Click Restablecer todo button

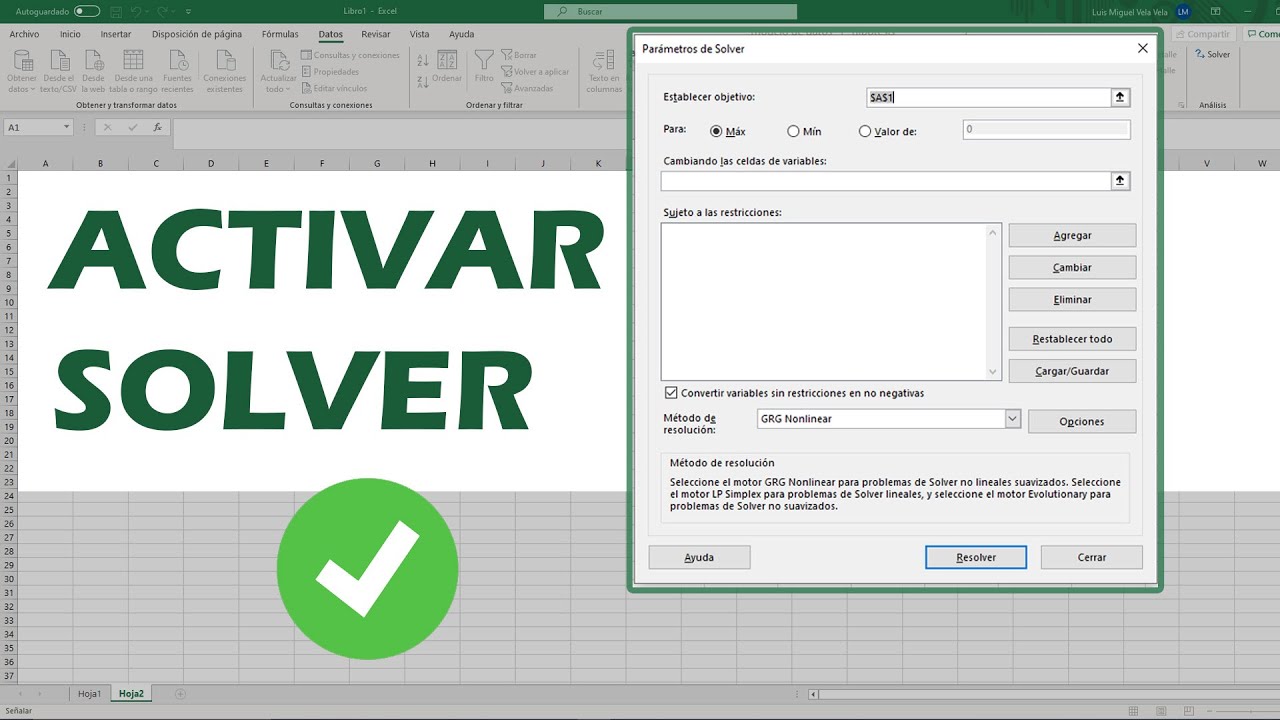point(1072,339)
